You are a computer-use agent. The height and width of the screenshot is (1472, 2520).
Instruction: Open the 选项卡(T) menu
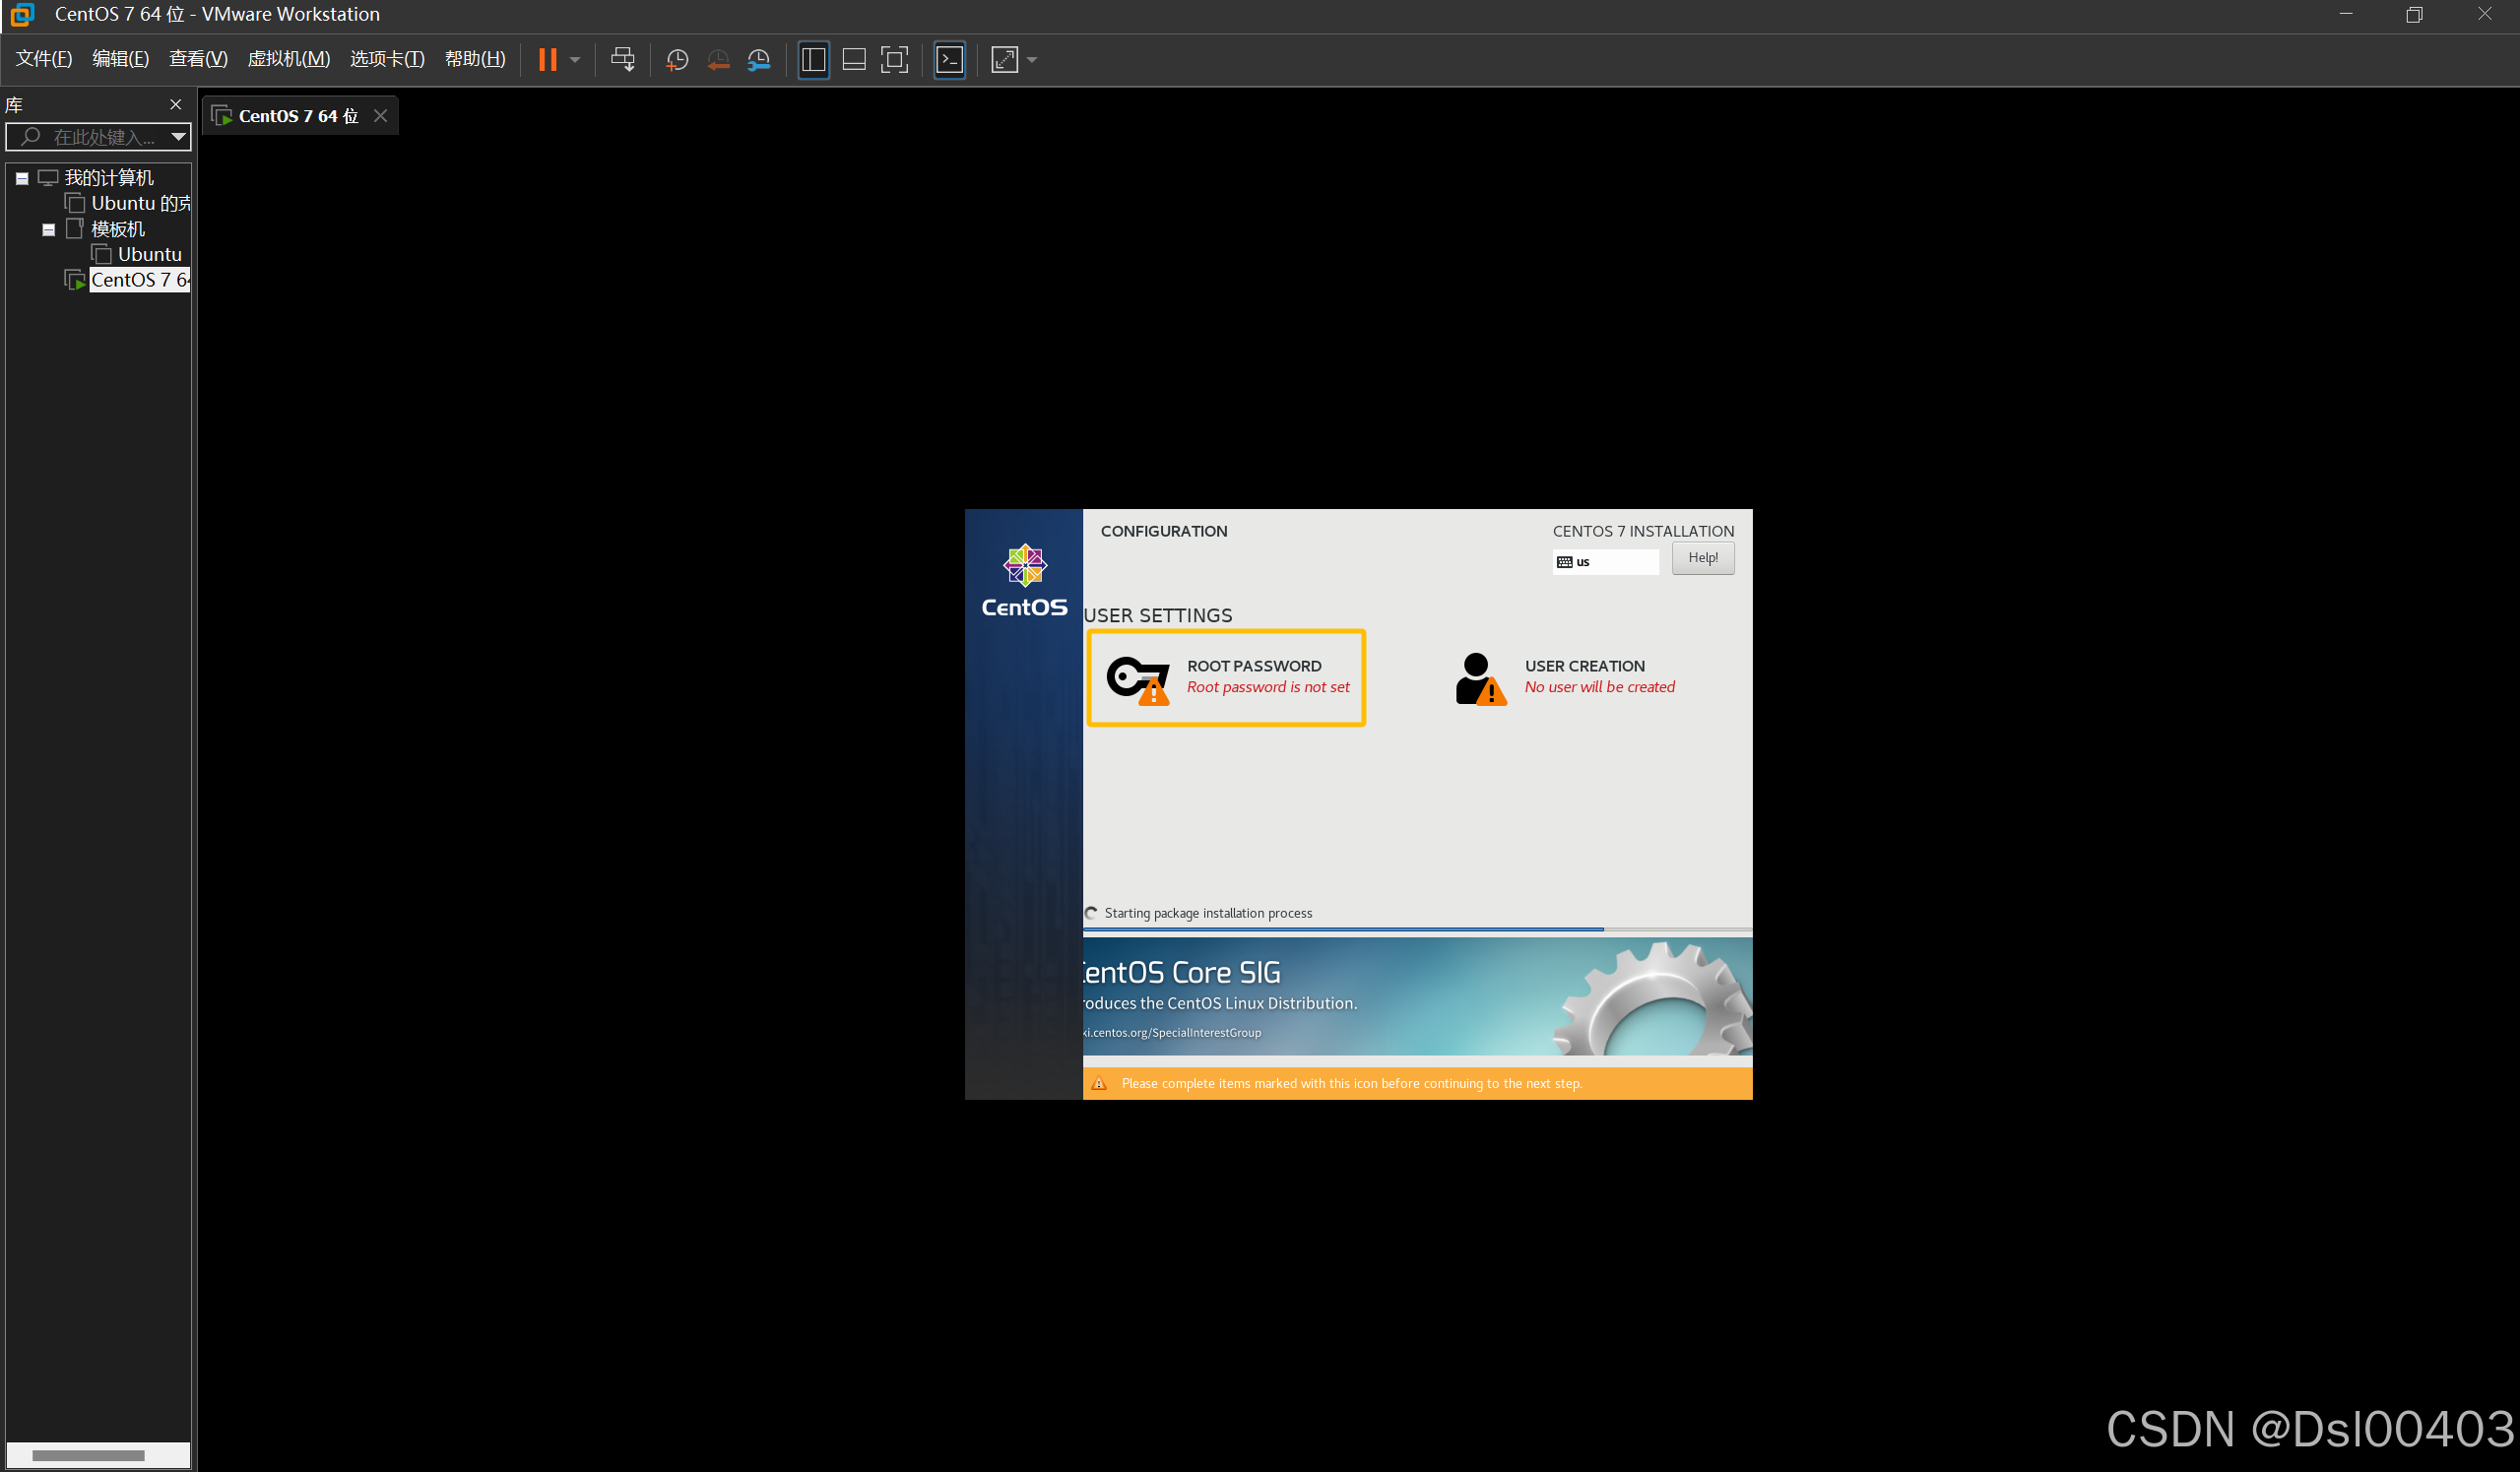point(387,59)
